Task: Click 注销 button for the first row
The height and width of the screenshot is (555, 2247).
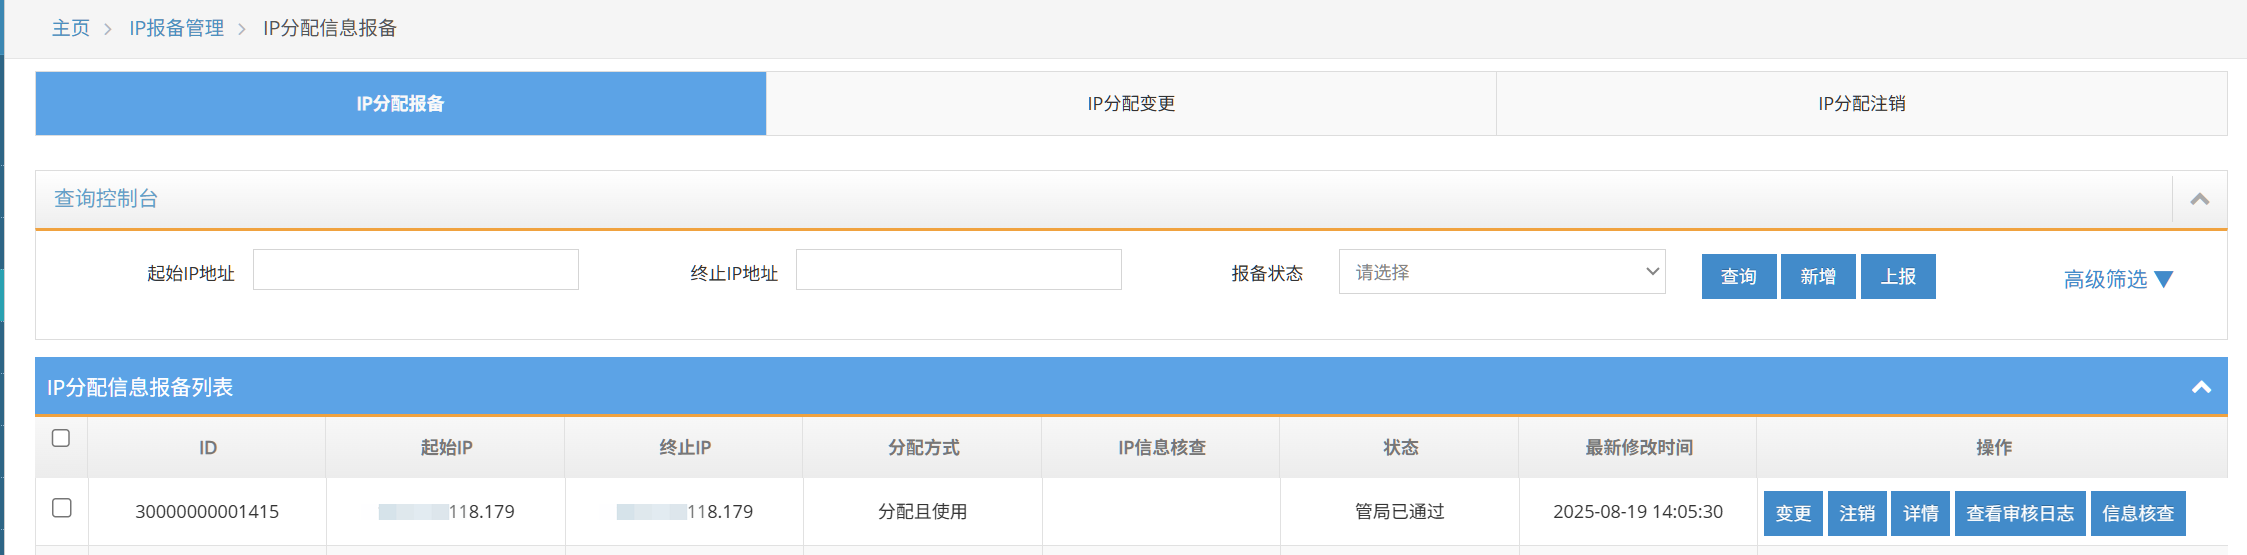Action: (x=1856, y=513)
